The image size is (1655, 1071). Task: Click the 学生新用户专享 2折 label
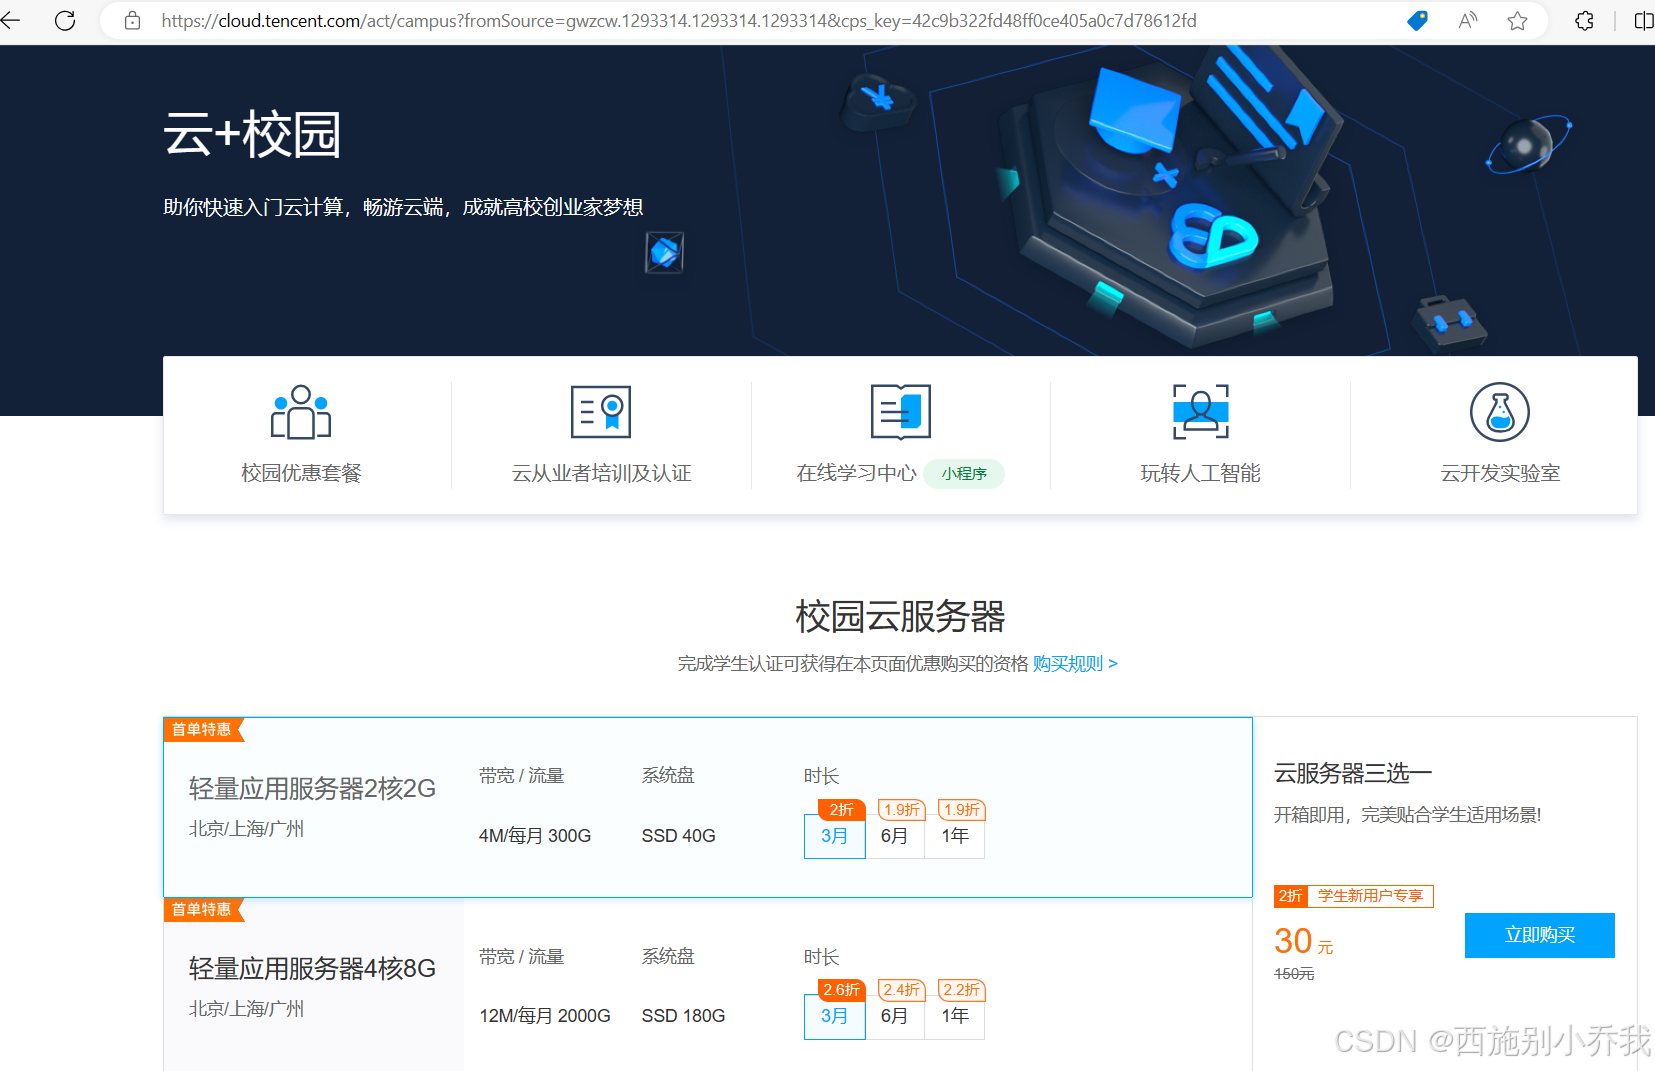click(x=1354, y=896)
